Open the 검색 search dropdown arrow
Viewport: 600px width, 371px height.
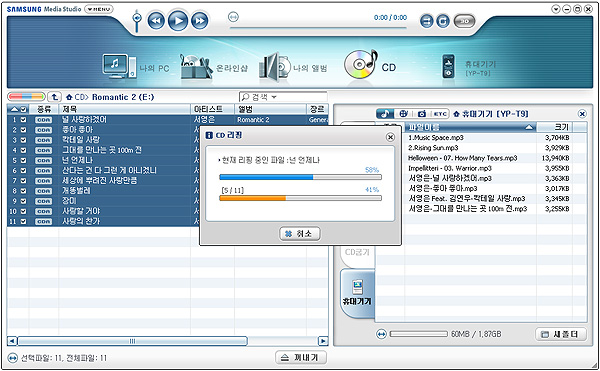(274, 97)
